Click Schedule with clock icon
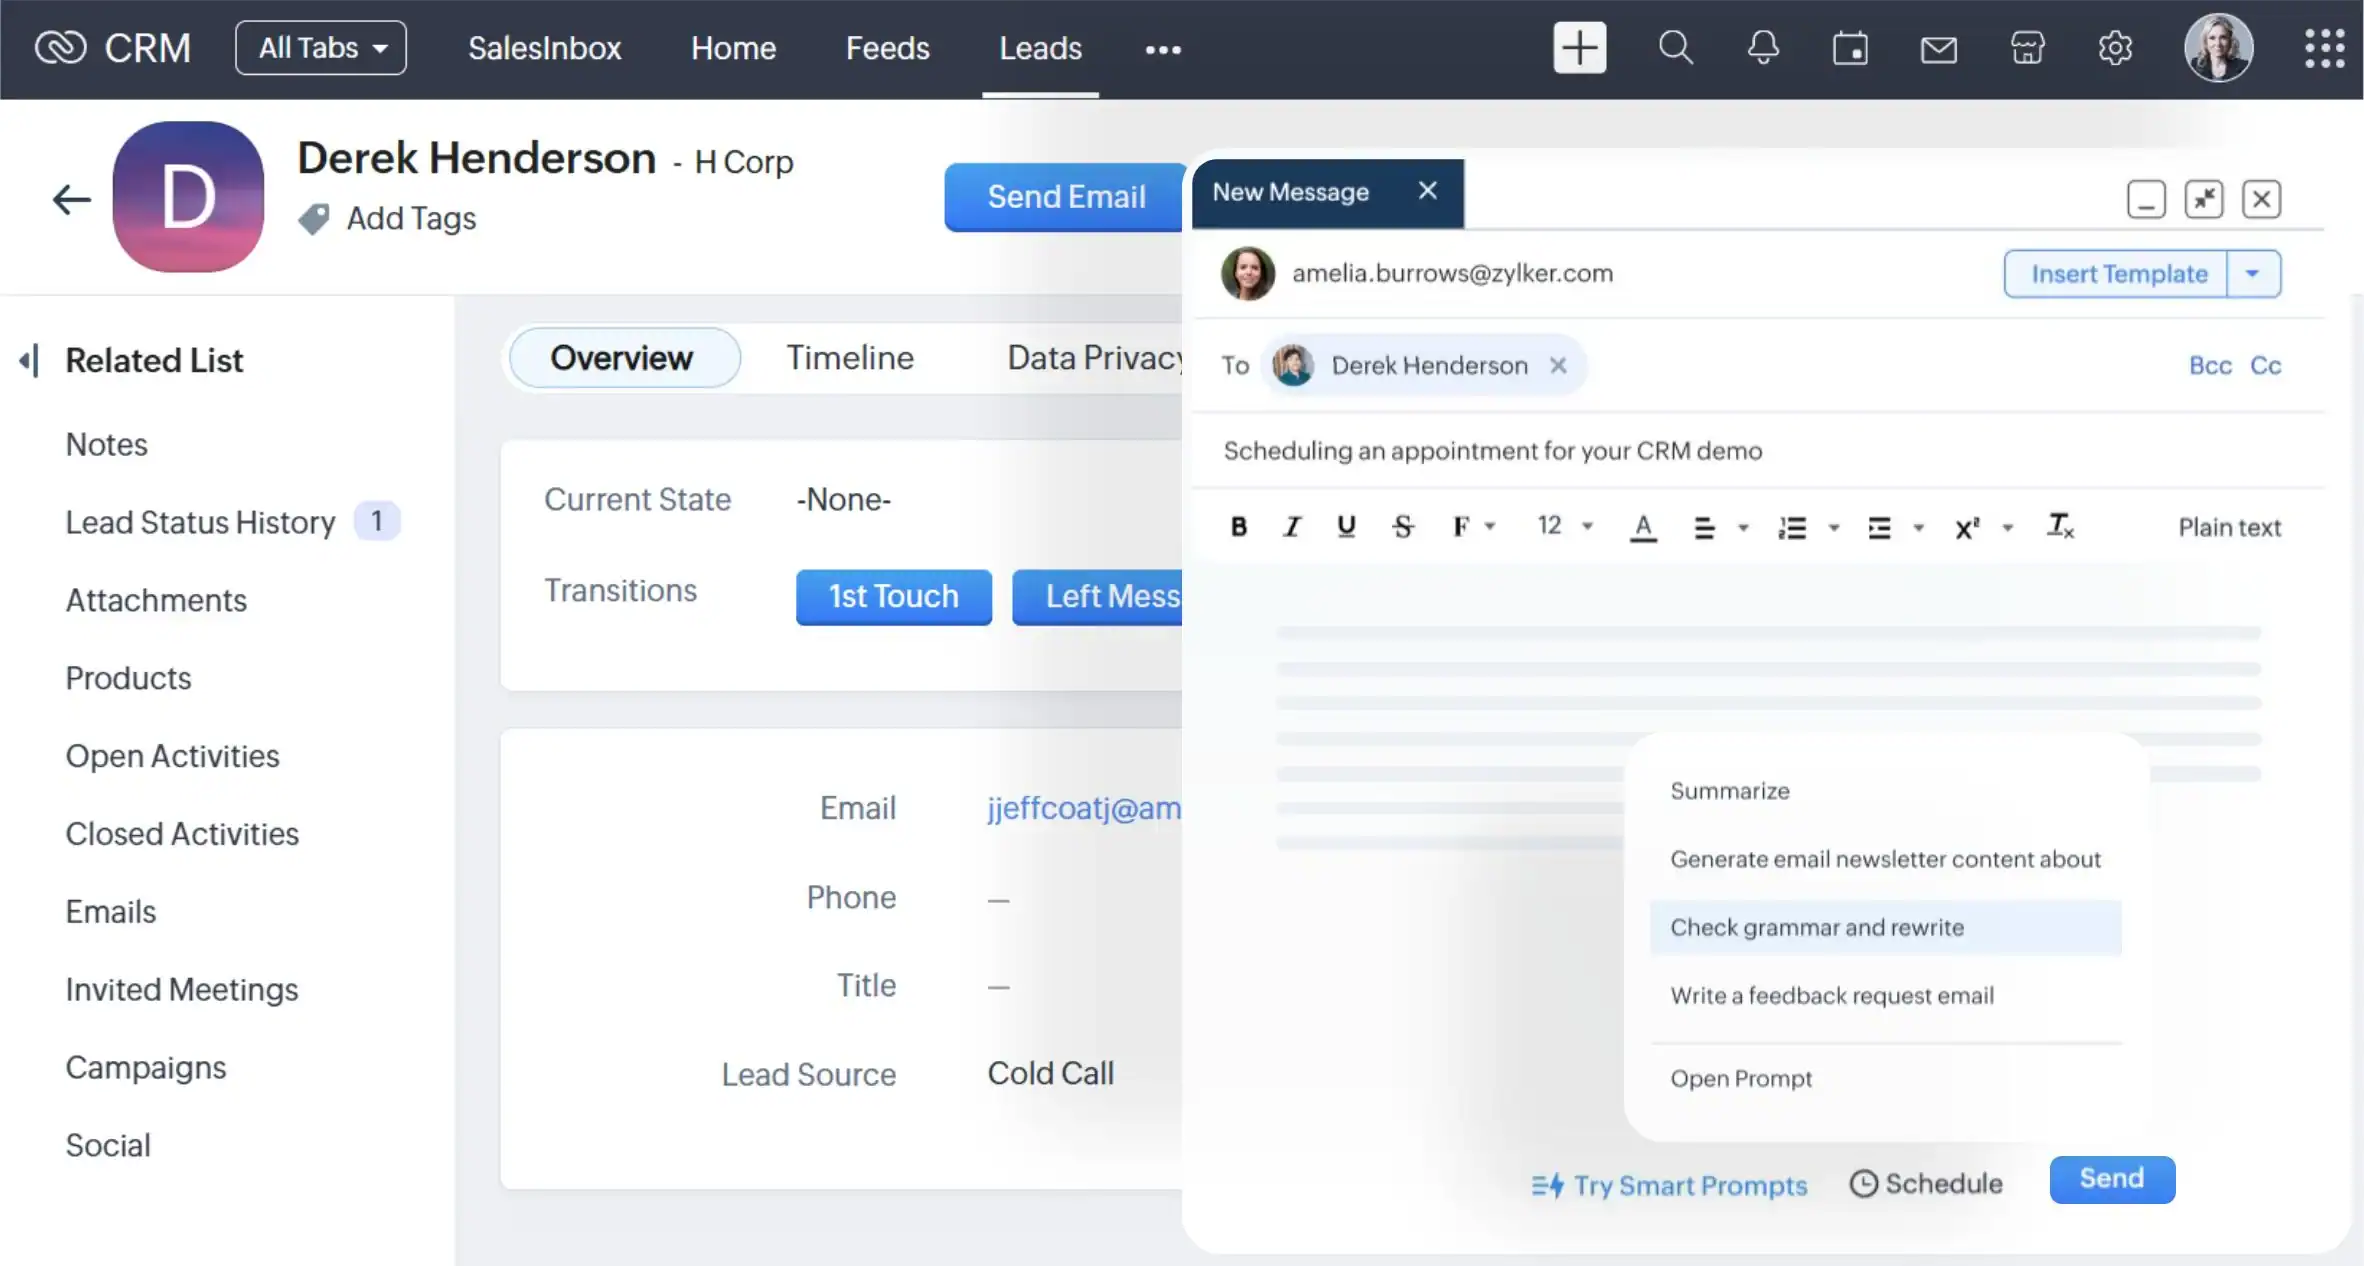Image resolution: width=2364 pixels, height=1266 pixels. tap(1926, 1183)
